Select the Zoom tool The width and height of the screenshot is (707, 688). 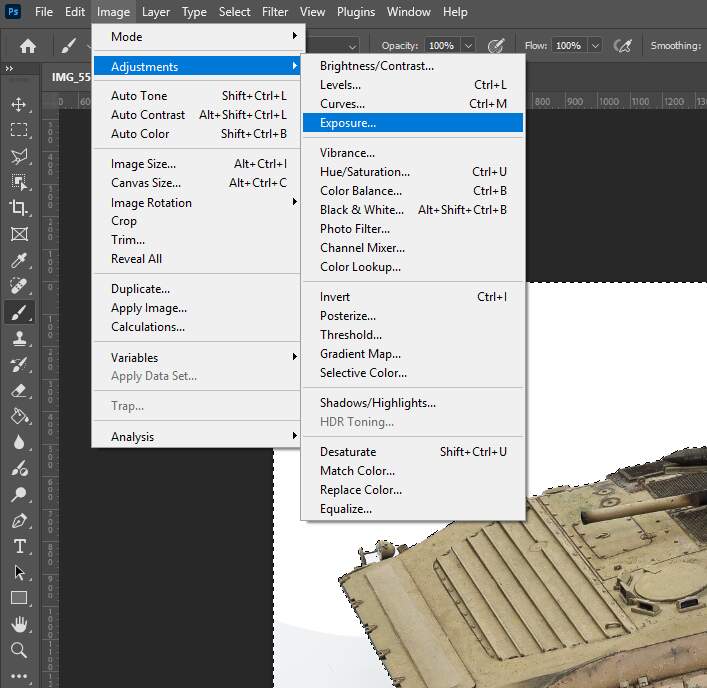coord(19,650)
